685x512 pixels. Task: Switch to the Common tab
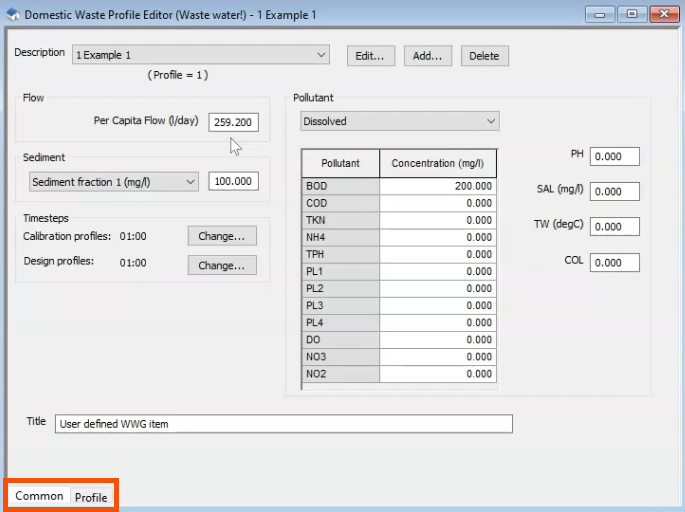[39, 496]
